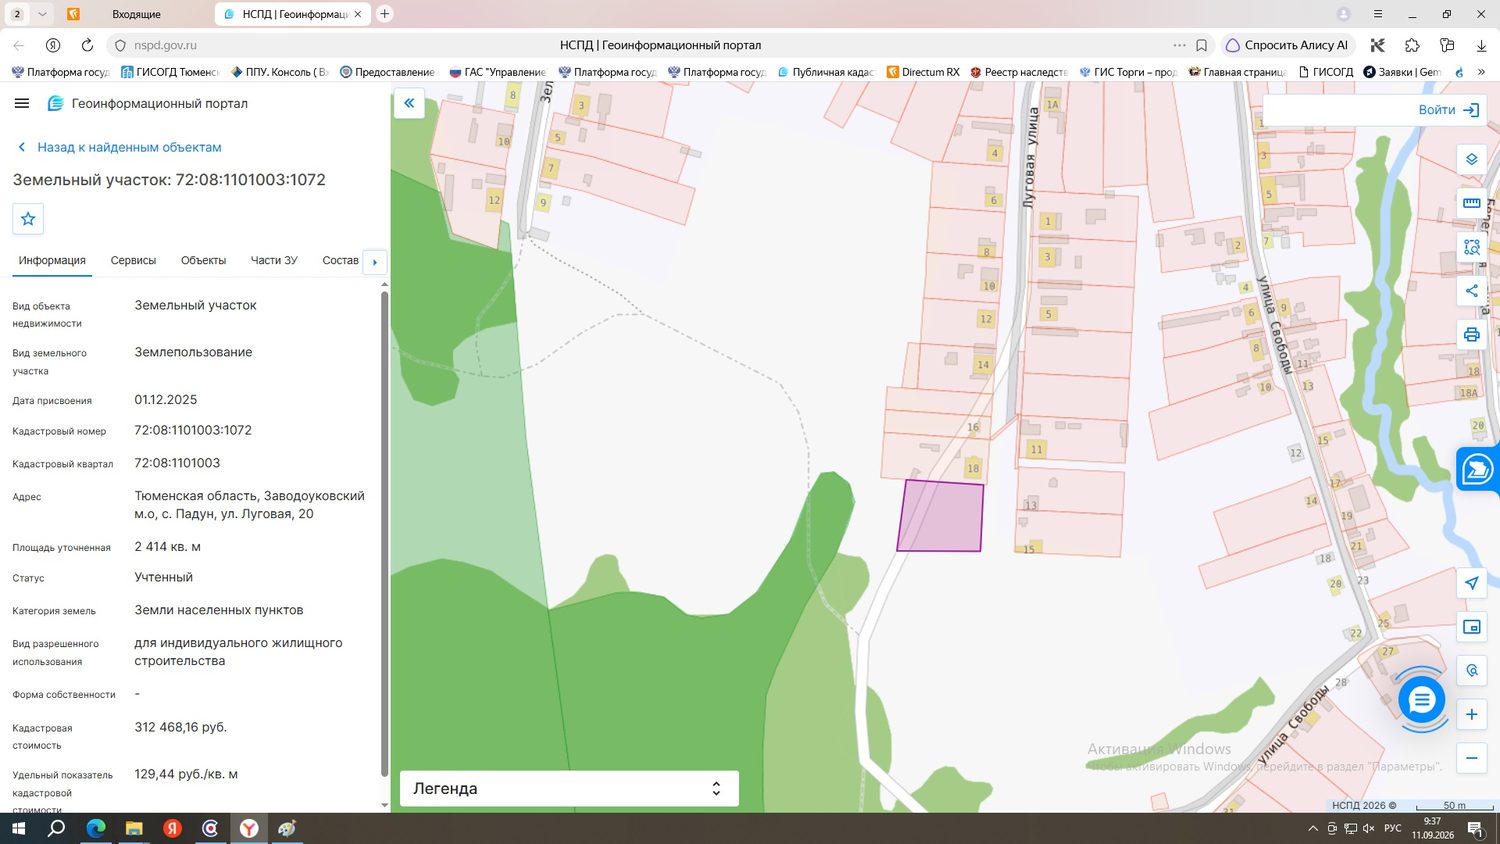Screen dimensions: 1500x844
Task: Show more tabs with right arrow
Action: (x=375, y=262)
